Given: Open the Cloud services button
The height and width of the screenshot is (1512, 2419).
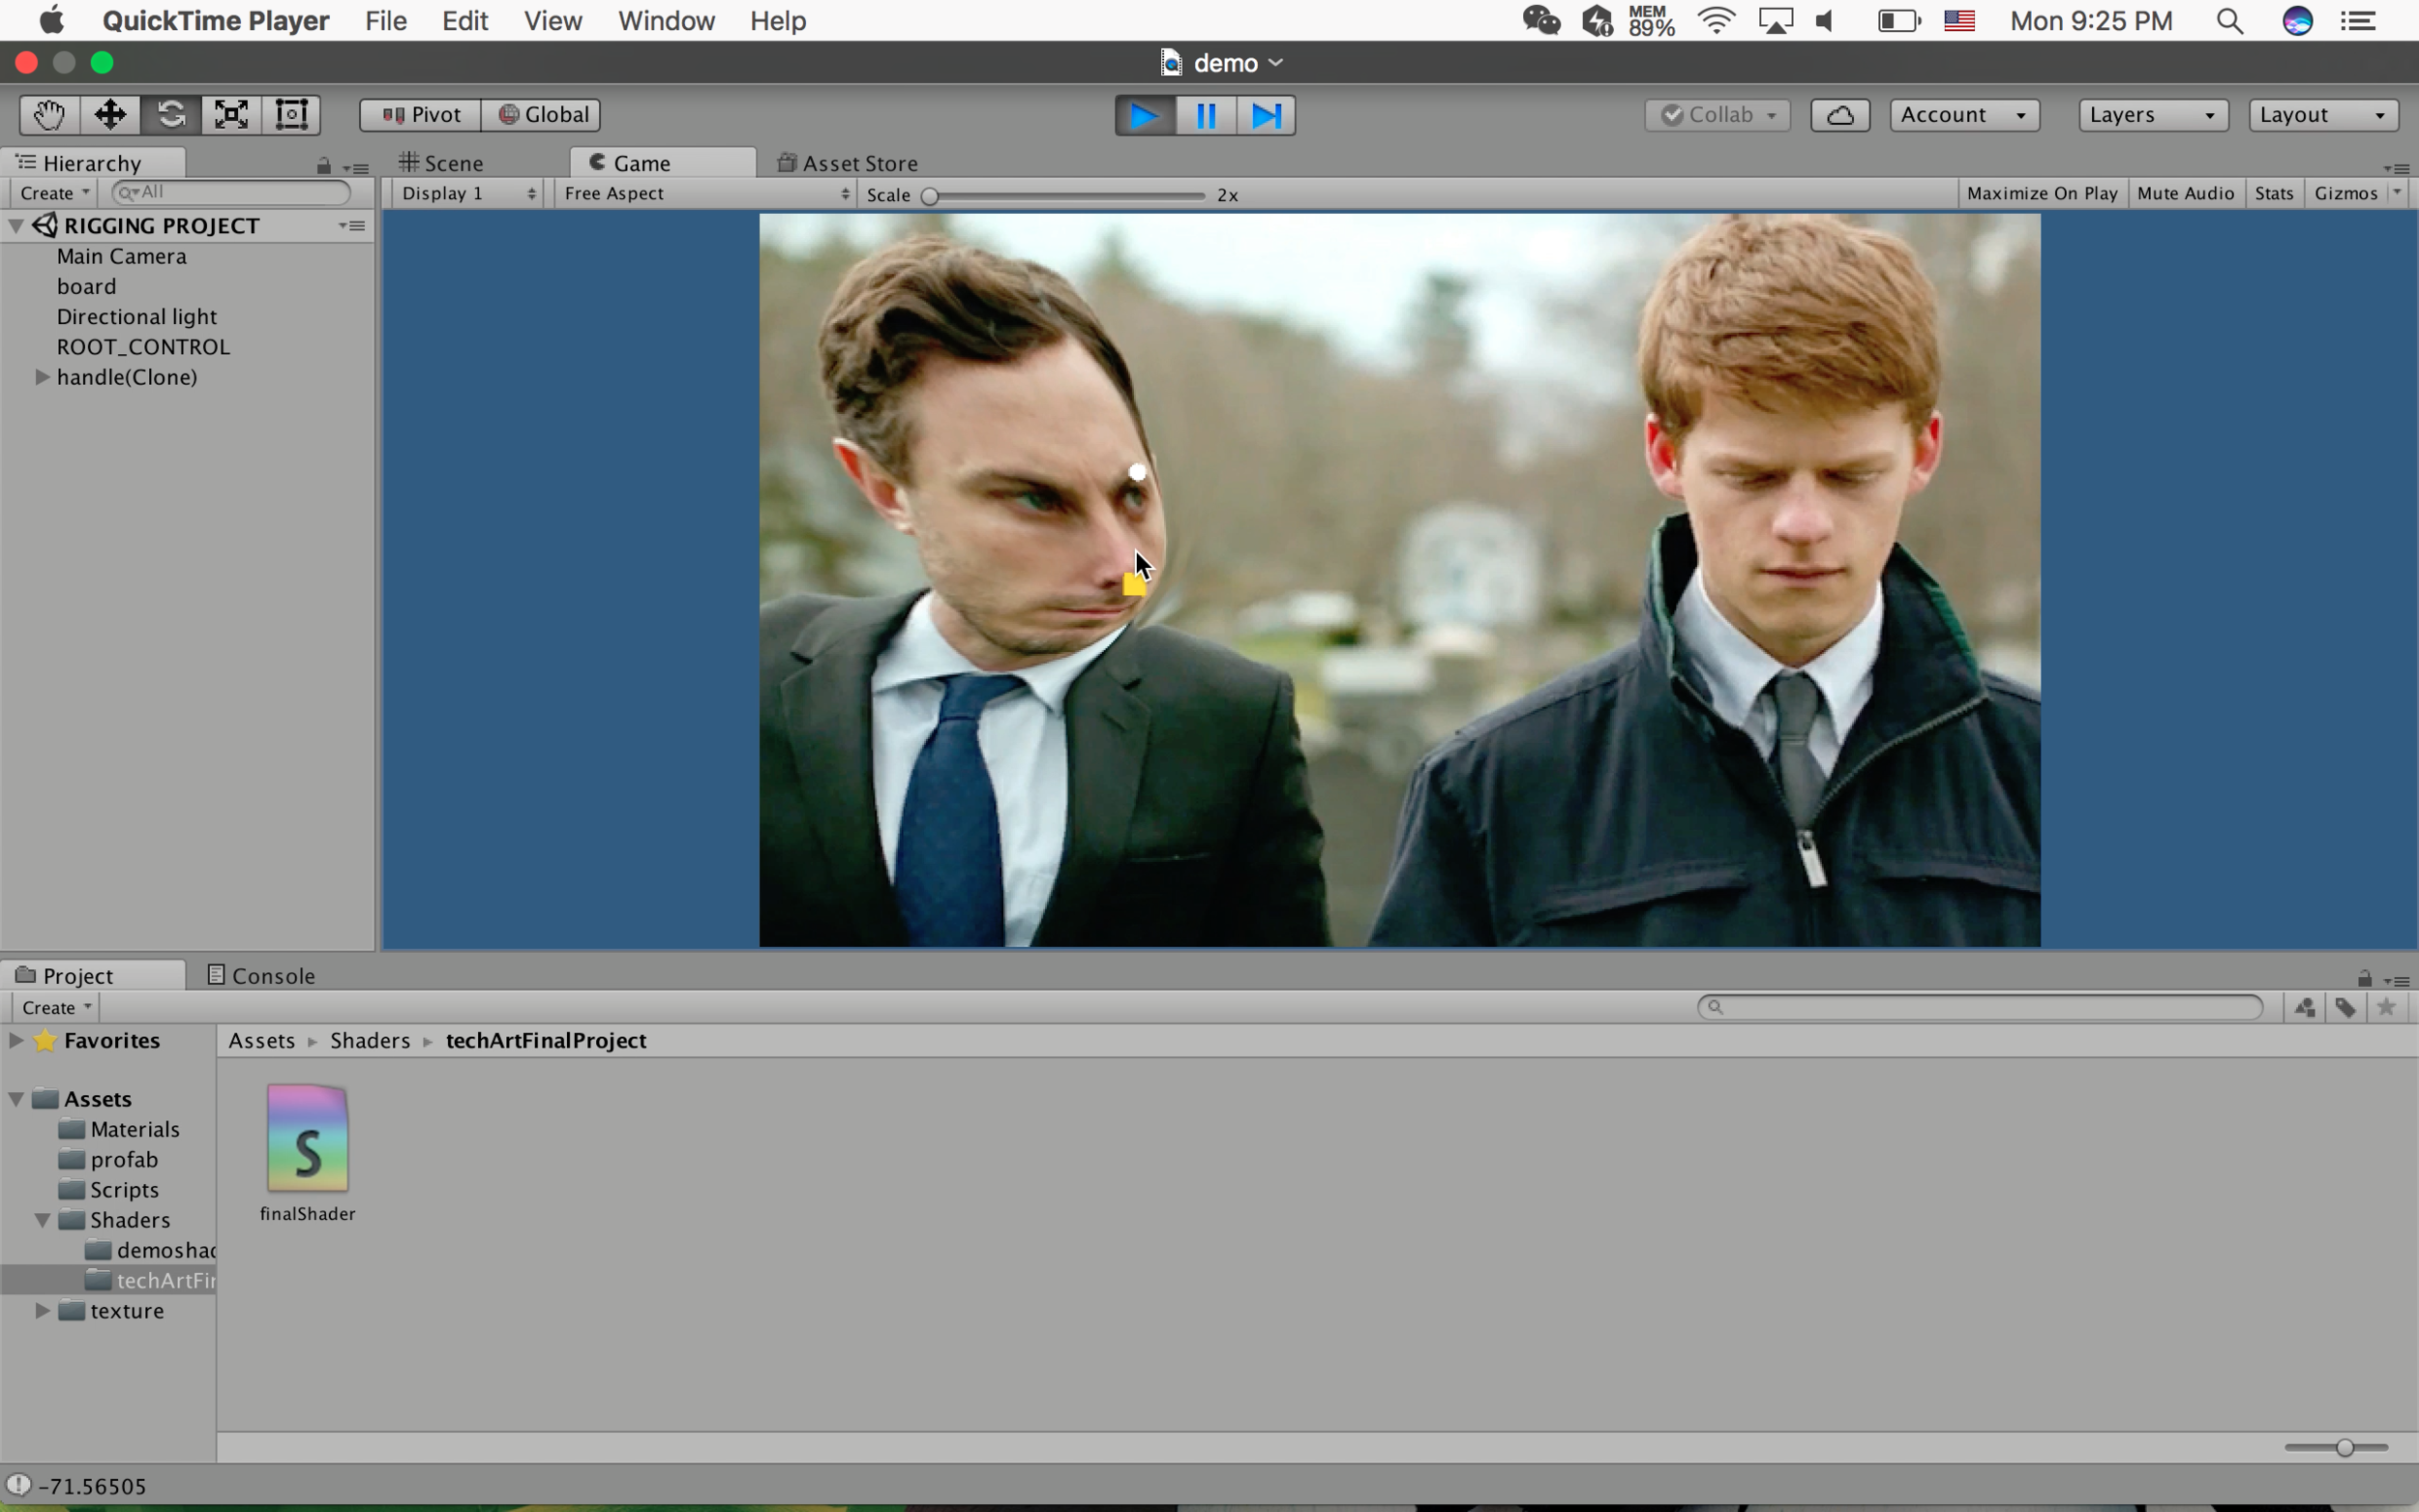Looking at the screenshot, I should coord(1840,115).
